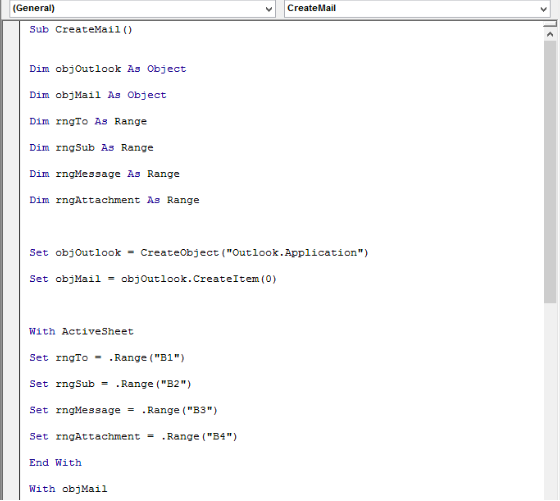Click margin indicator bar beside Set objMail

11,279
